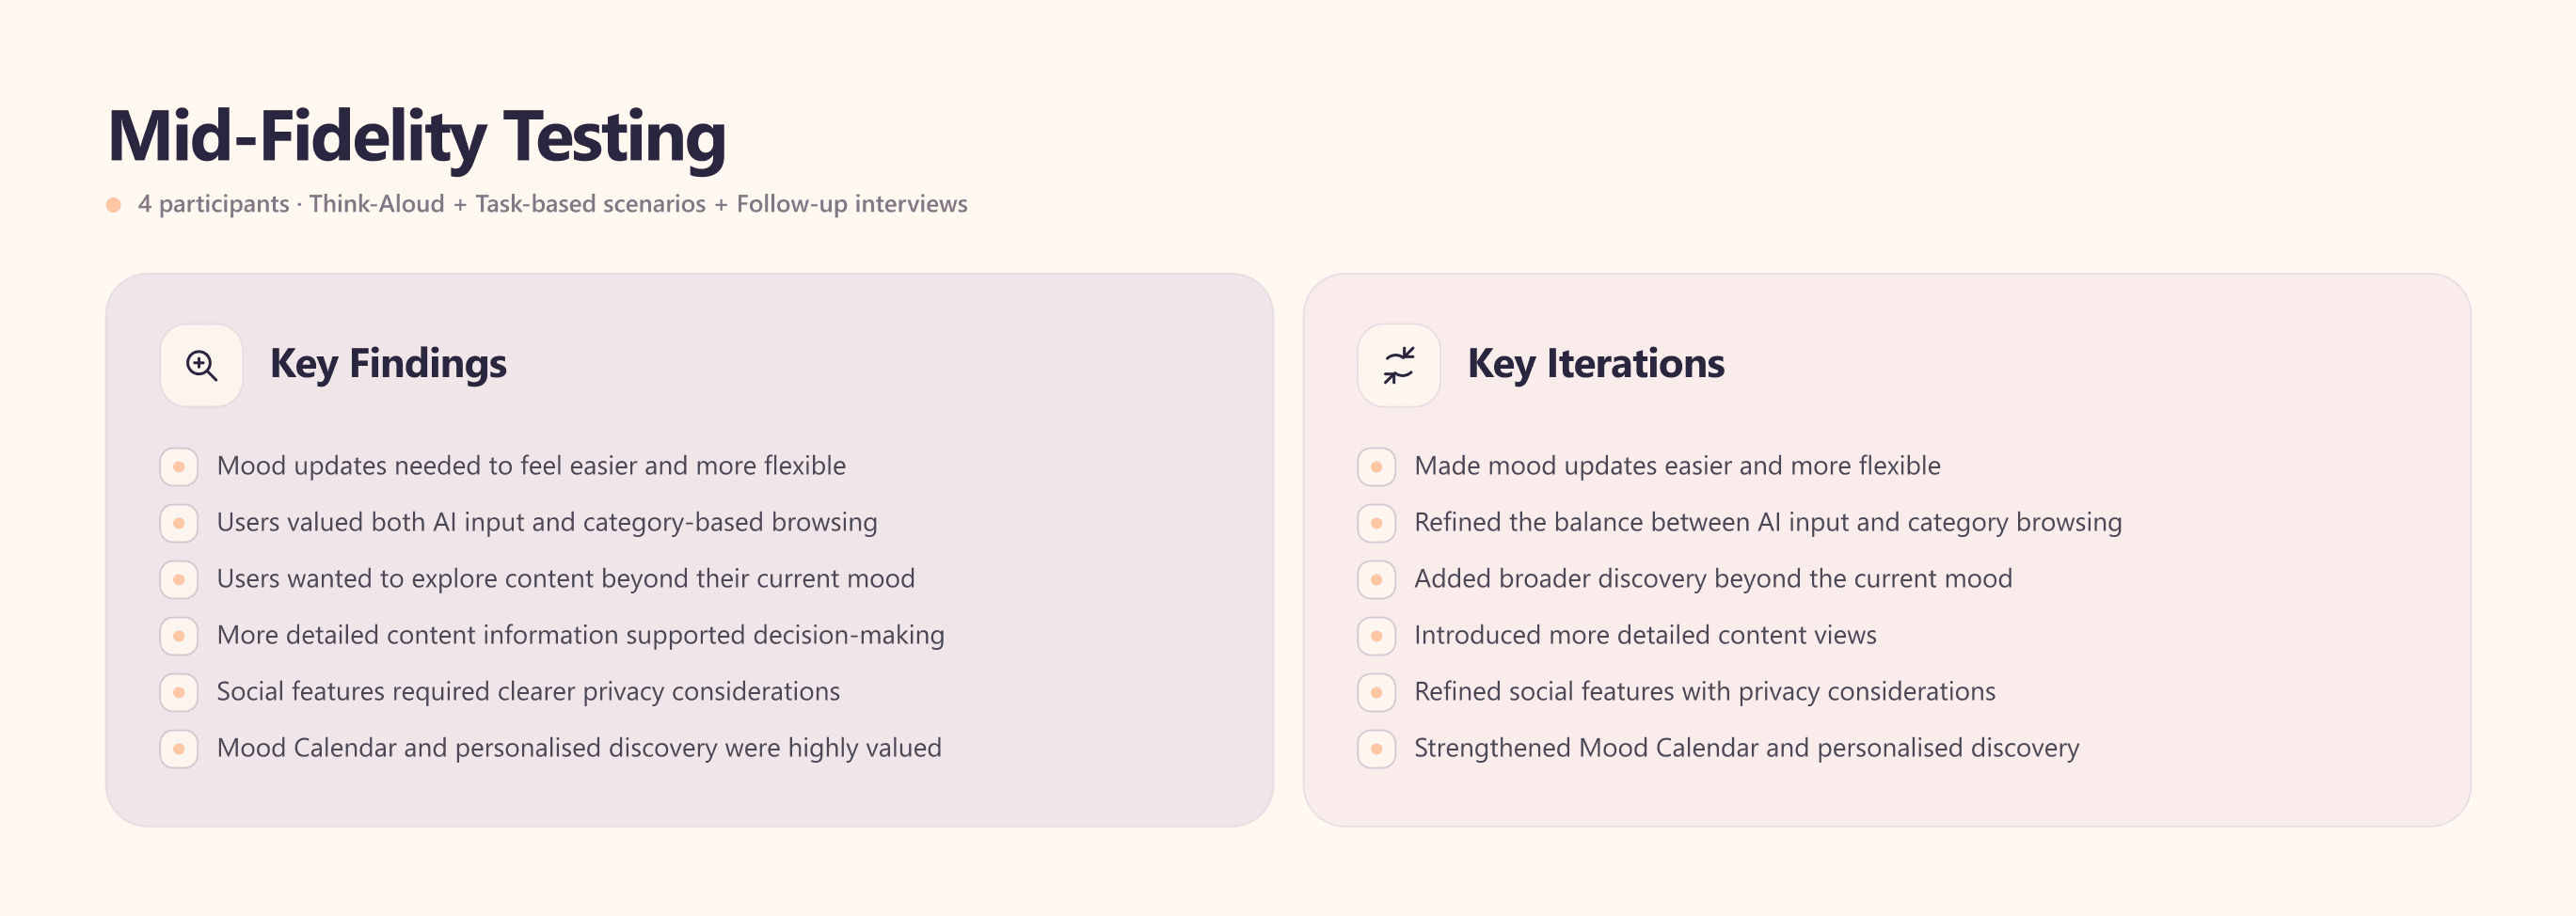Click 'Refined social features with privacy considerations' text
This screenshot has width=2576, height=916.
coord(1704,691)
